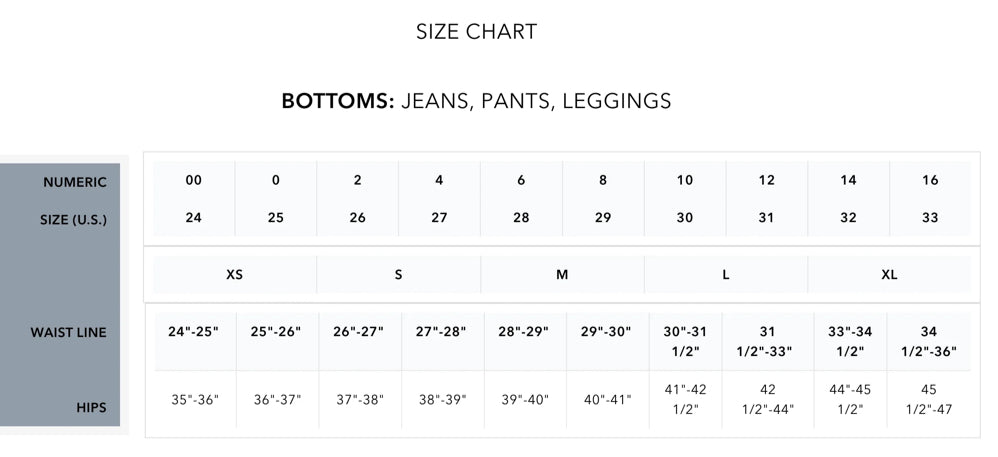This screenshot has width=998, height=457.
Task: Click hips 45 1/2"-47 cell
Action: [929, 400]
